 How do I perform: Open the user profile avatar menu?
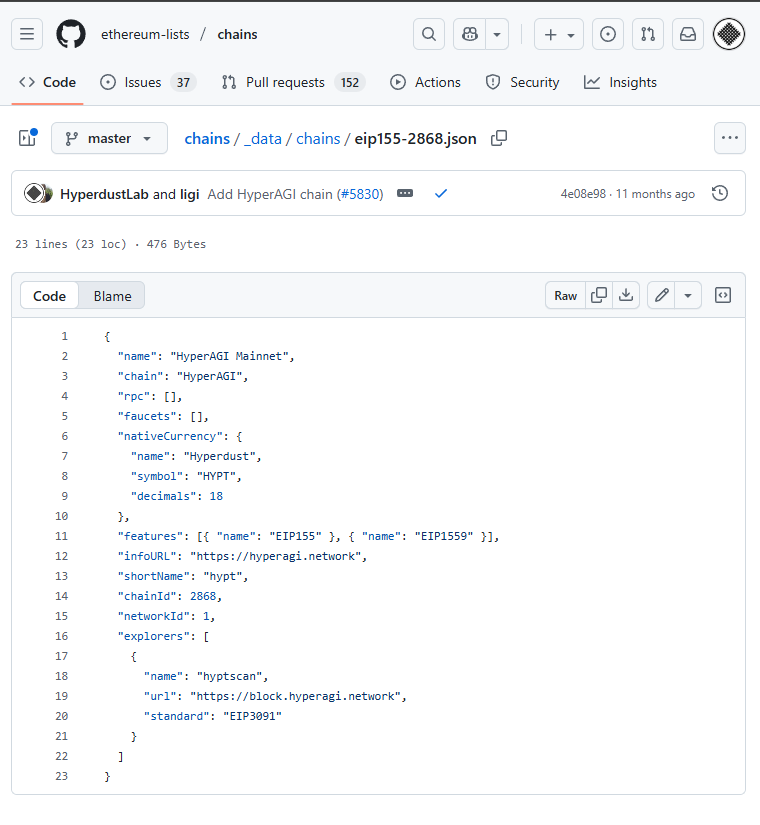pos(729,34)
